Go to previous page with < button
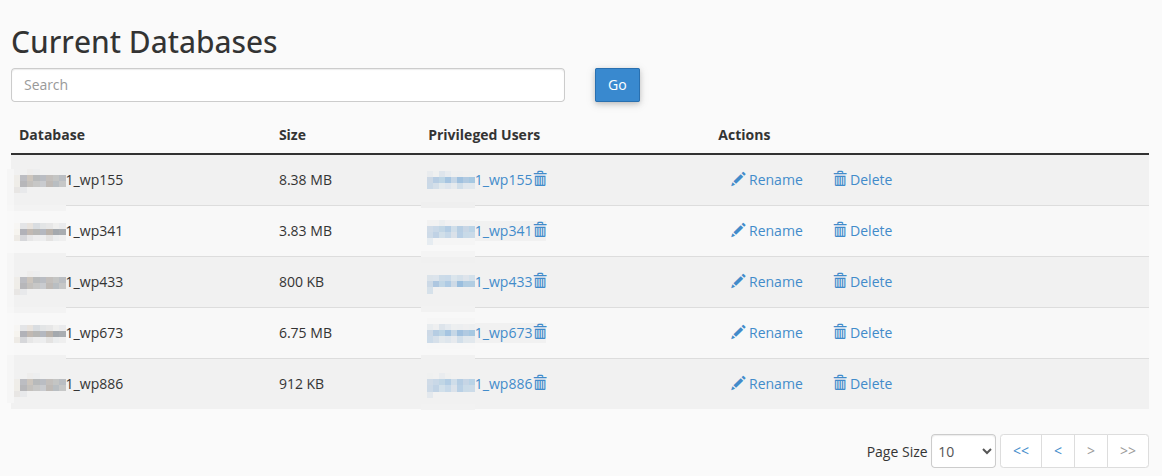This screenshot has width=1162, height=476. 1058,451
